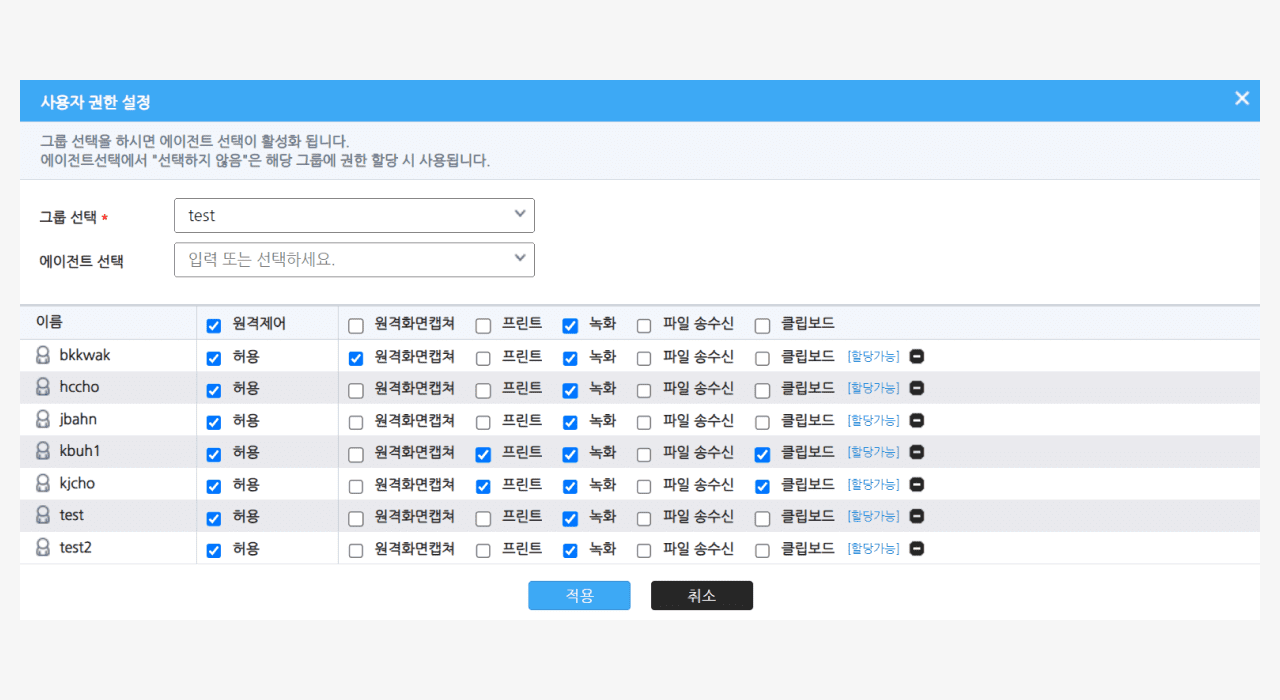Click the chevron on the group selector
1280x700 pixels.
[519, 215]
